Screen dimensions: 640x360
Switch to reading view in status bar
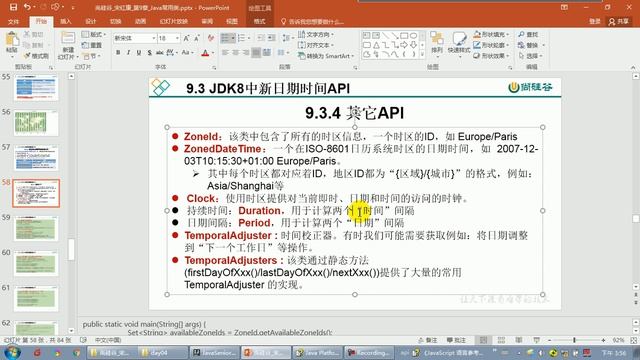click(519, 340)
